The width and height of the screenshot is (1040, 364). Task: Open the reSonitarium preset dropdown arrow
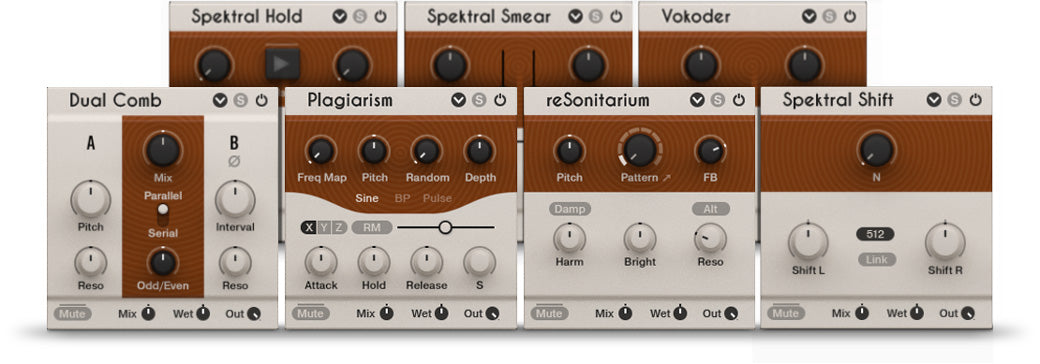pos(697,100)
